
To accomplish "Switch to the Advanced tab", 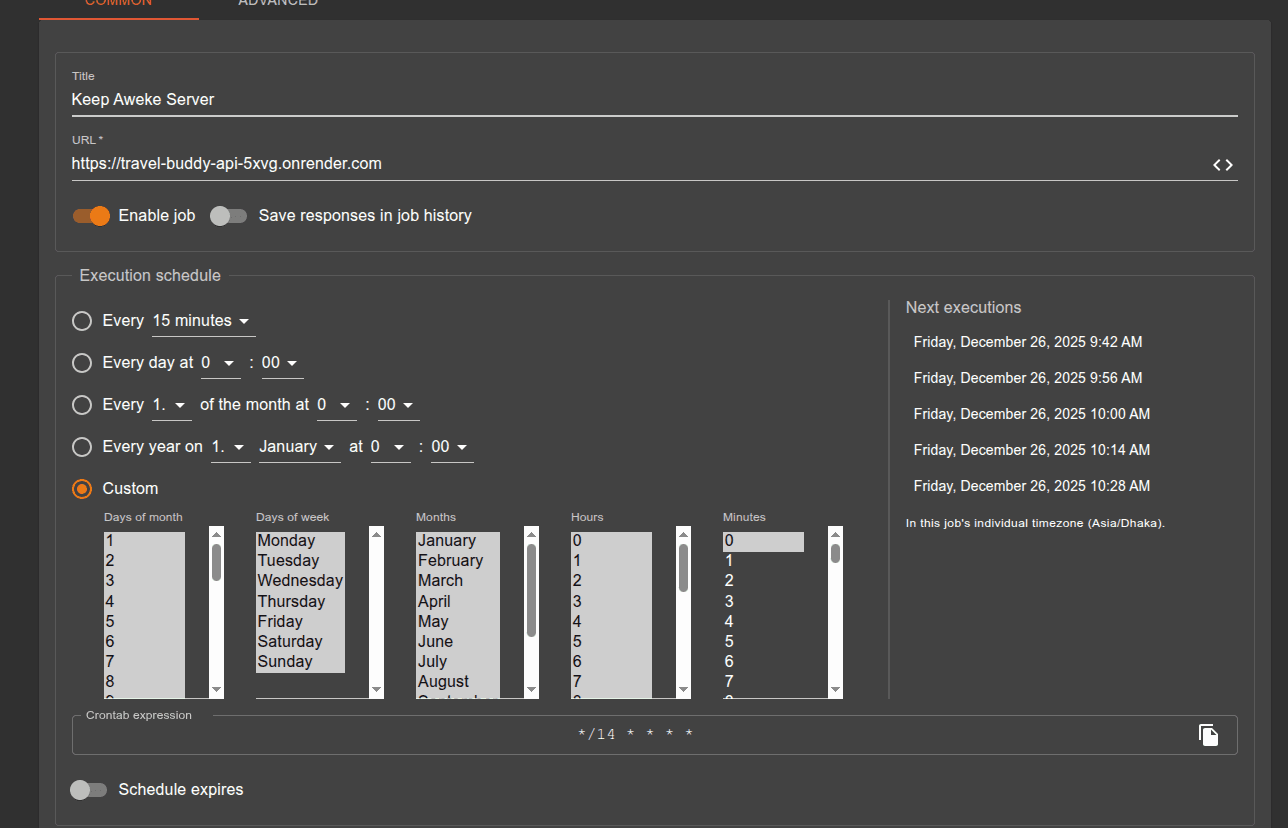I will click(278, 4).
